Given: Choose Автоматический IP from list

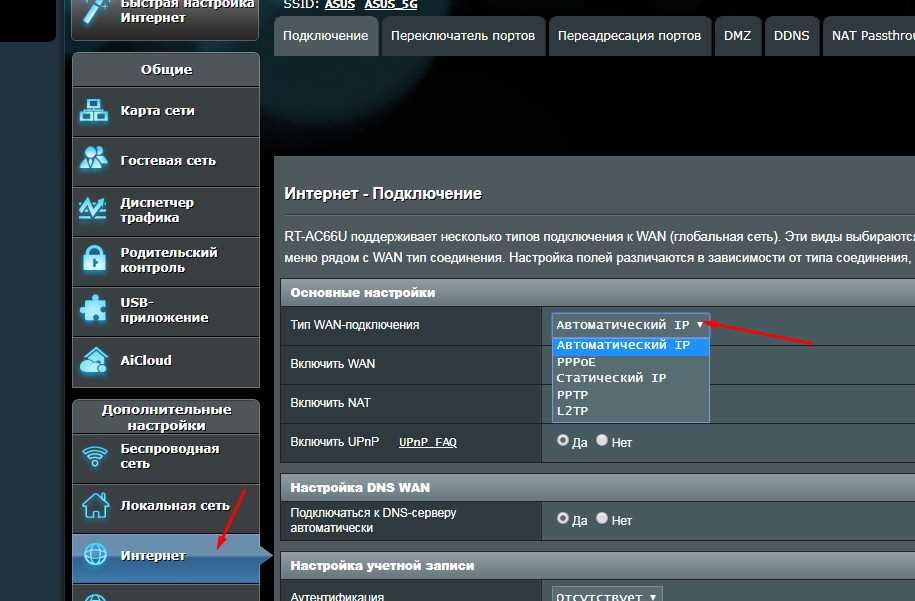Looking at the screenshot, I should 630,345.
